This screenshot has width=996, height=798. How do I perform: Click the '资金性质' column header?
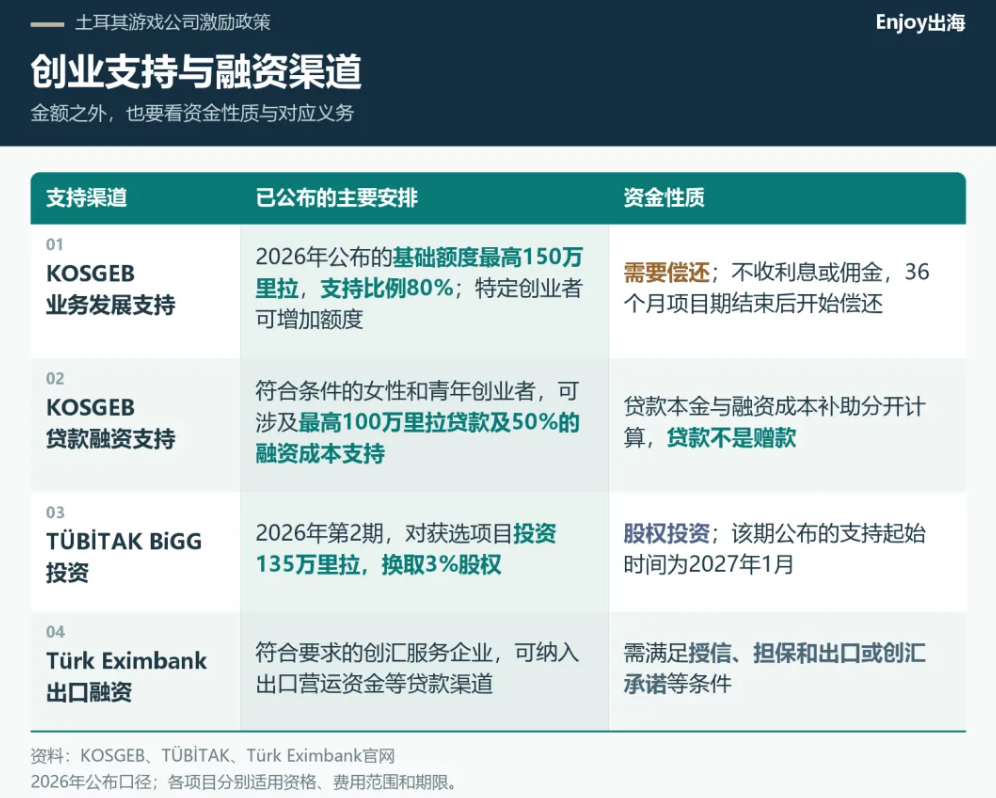point(664,198)
